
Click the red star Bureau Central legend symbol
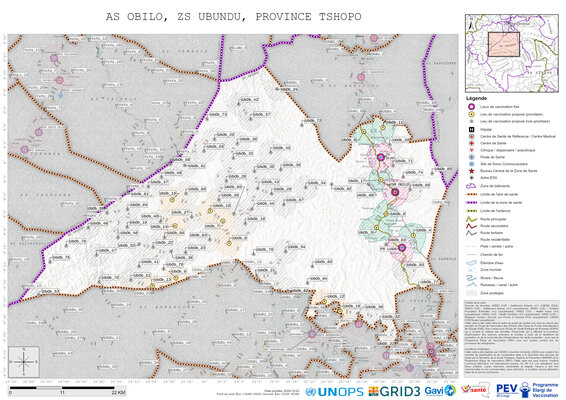471,171
